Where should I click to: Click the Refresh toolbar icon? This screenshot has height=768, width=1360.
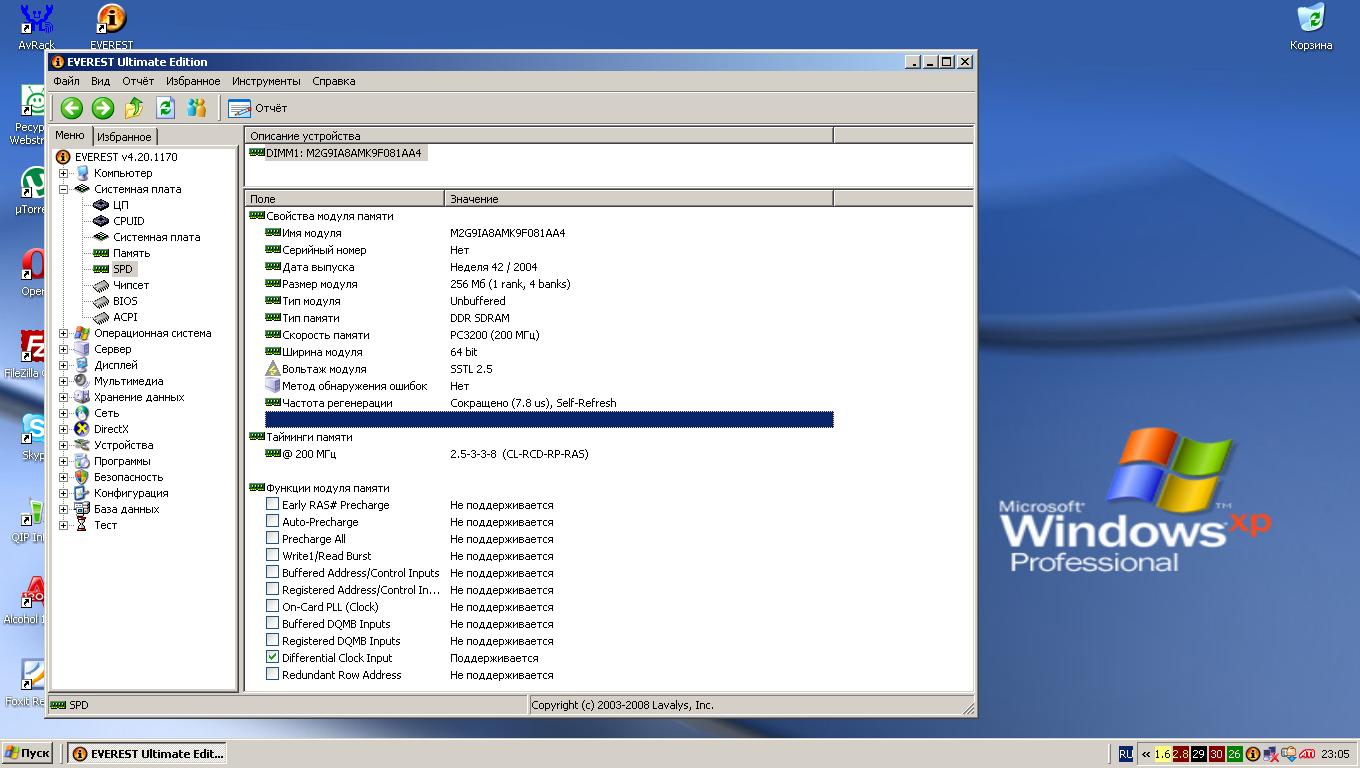(165, 108)
